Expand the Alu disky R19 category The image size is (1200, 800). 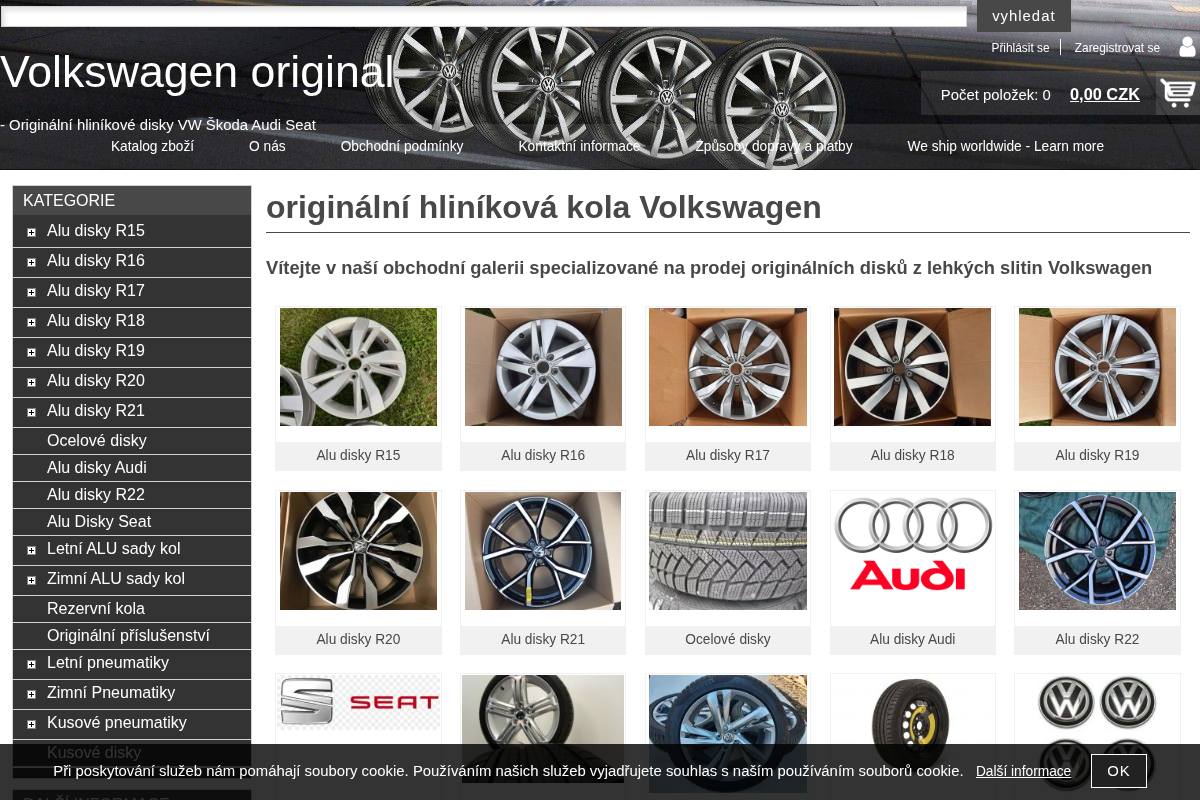tap(32, 352)
